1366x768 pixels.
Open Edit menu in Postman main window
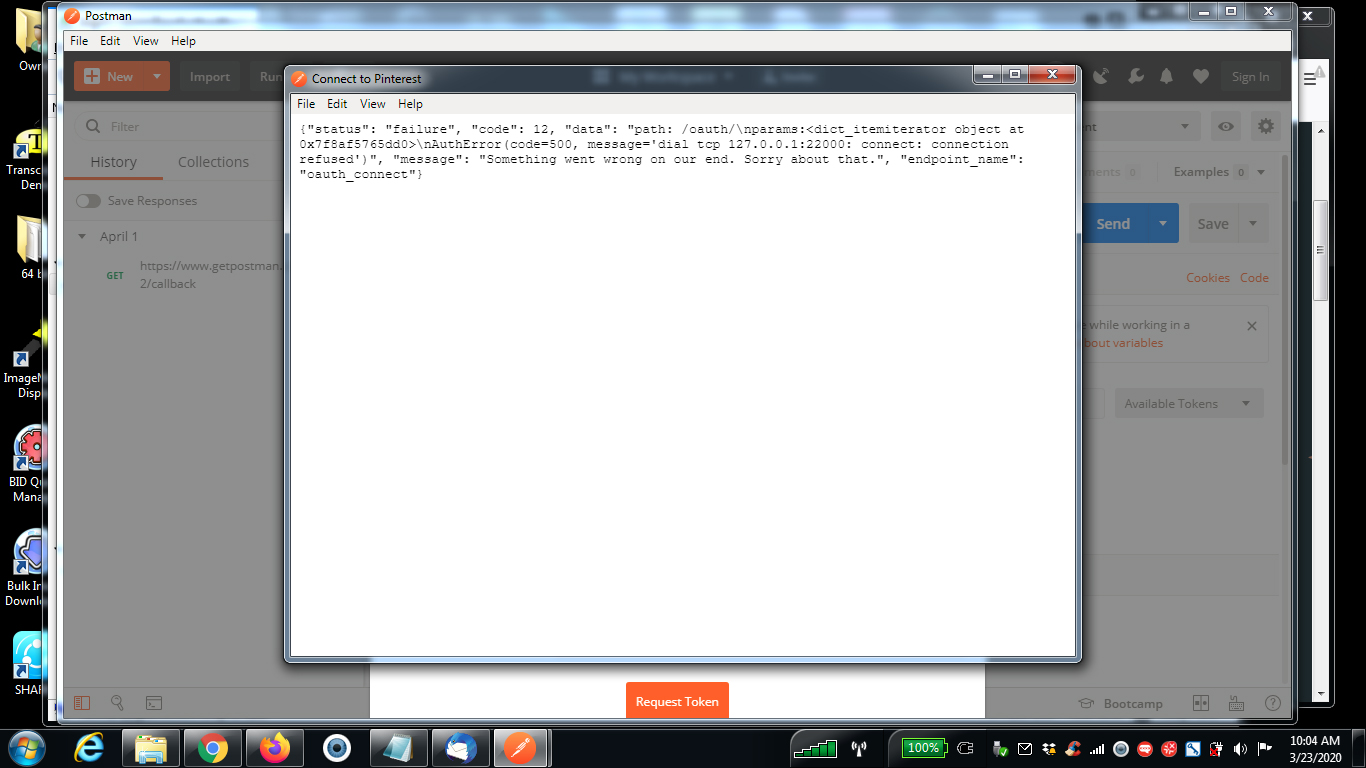coord(110,41)
